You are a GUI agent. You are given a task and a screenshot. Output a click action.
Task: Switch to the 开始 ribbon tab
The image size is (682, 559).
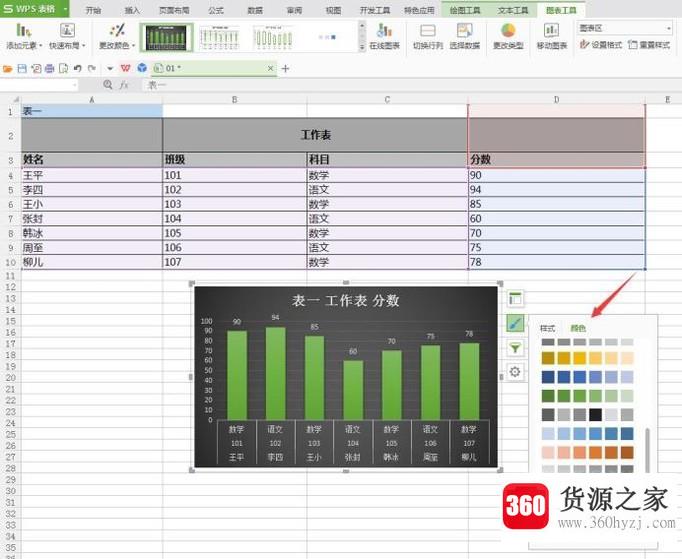tap(93, 10)
